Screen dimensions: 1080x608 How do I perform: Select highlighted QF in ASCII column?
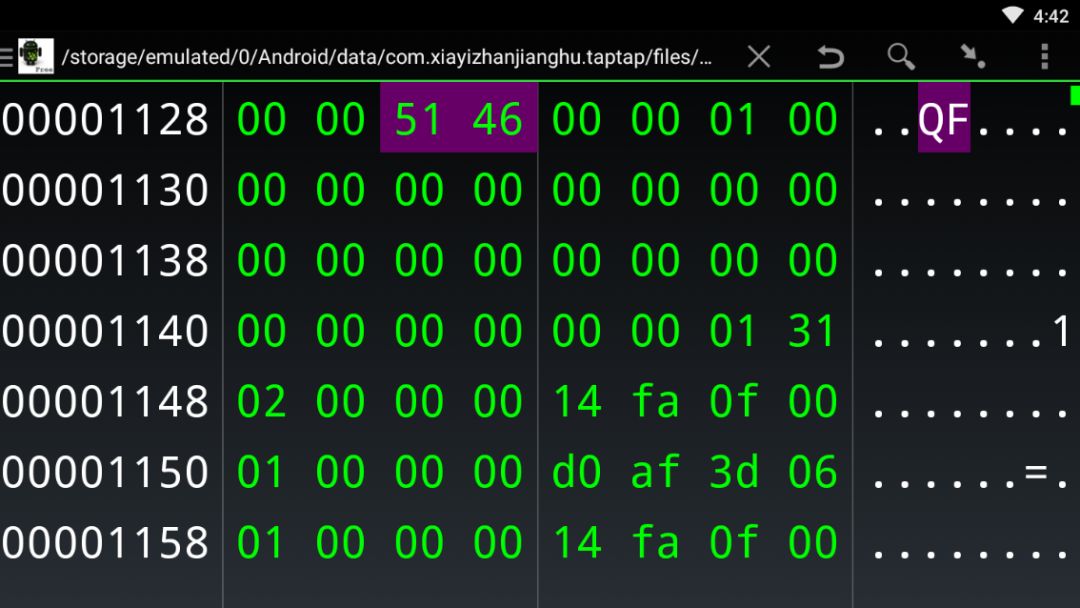(x=944, y=118)
